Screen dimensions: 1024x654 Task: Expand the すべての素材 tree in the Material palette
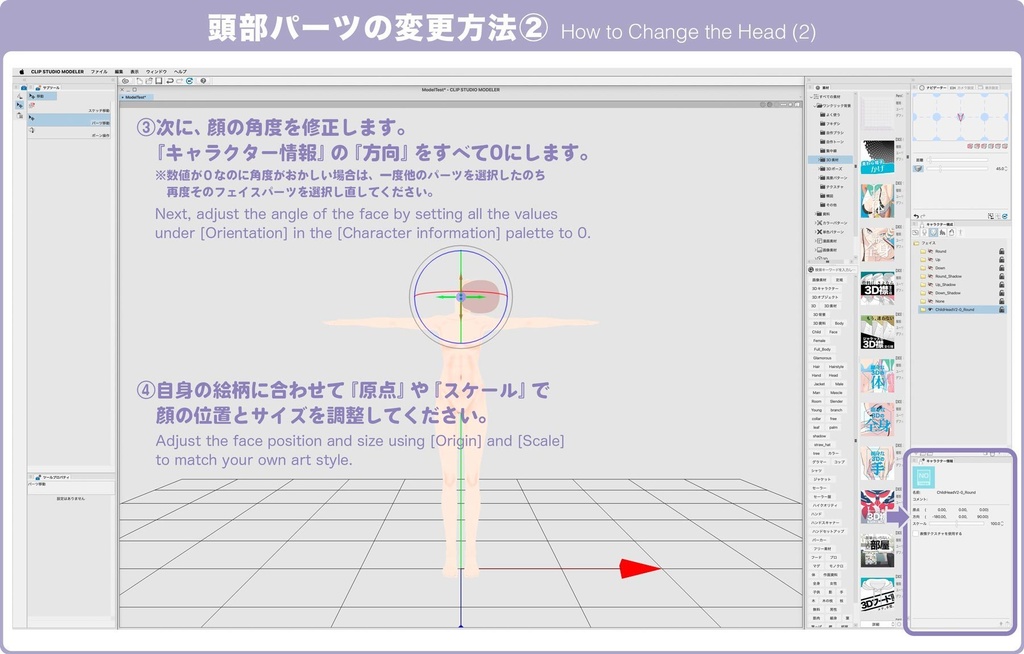(x=810, y=98)
